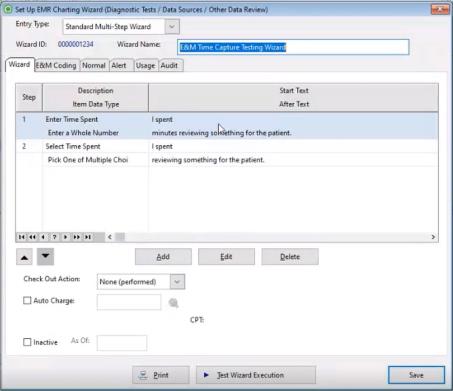Click the Delete button
453x391 pixels.
coord(290,257)
